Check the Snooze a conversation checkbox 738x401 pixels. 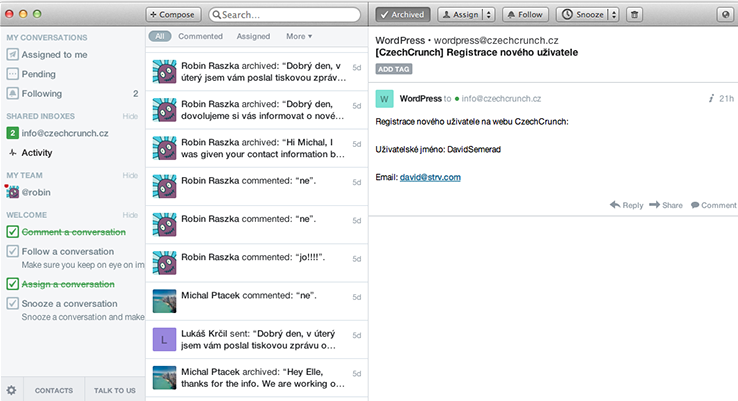pos(12,304)
